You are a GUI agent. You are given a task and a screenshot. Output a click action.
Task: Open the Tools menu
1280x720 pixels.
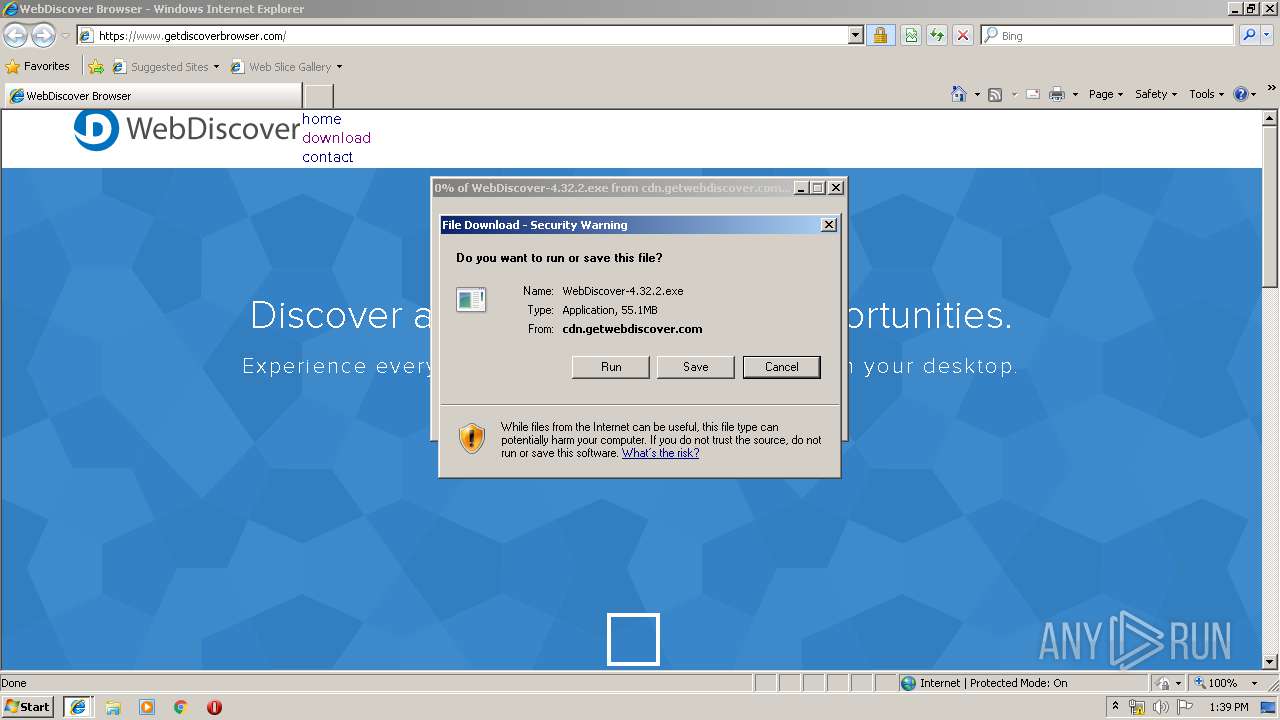1206,94
